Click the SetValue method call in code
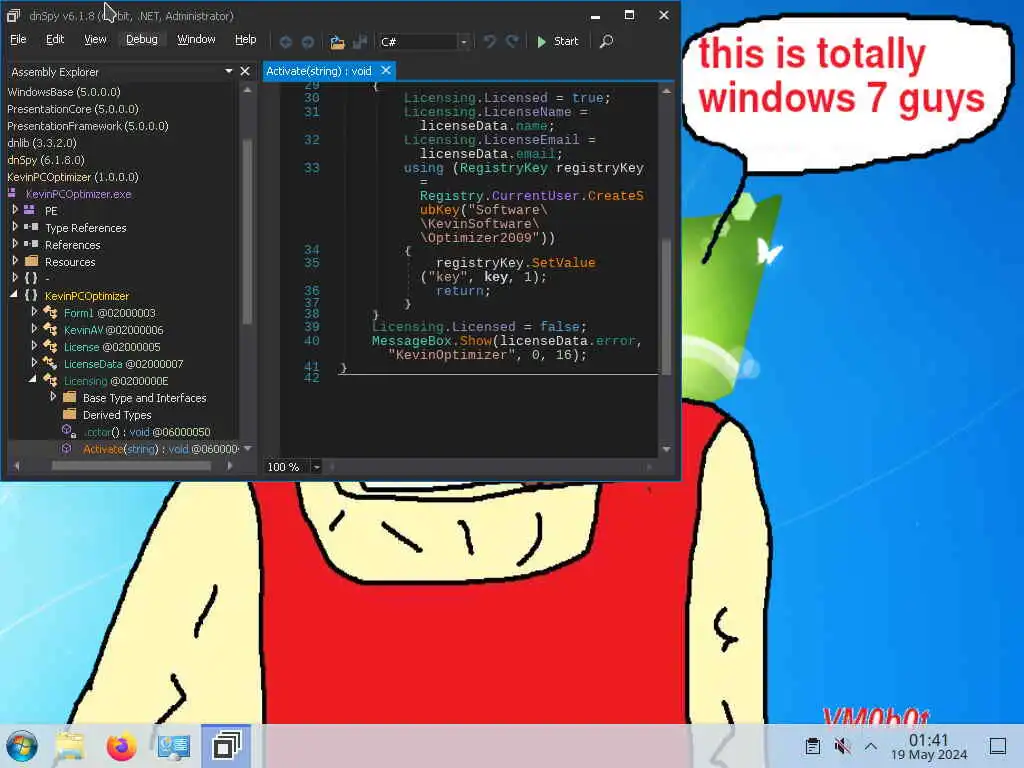 pyautogui.click(x=563, y=263)
